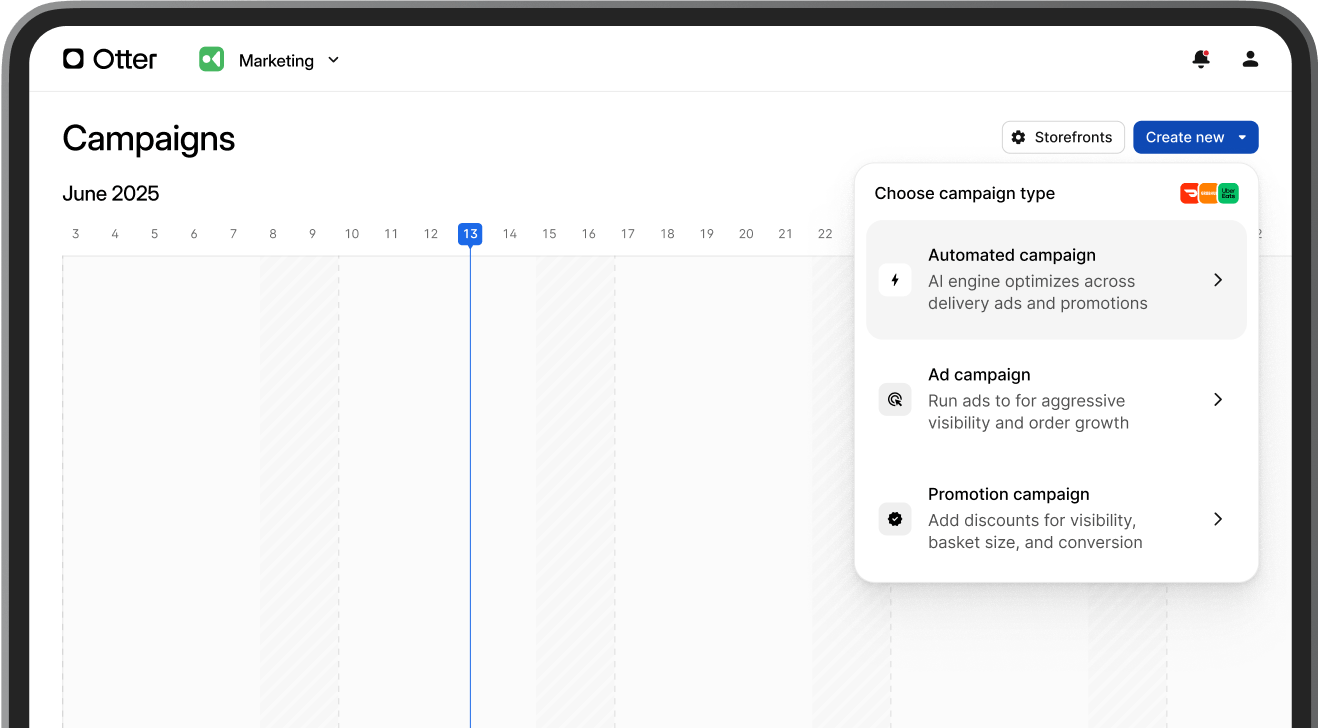The height and width of the screenshot is (728, 1318).
Task: Click "AI engine optimizes across" description text
Action: [1031, 282]
